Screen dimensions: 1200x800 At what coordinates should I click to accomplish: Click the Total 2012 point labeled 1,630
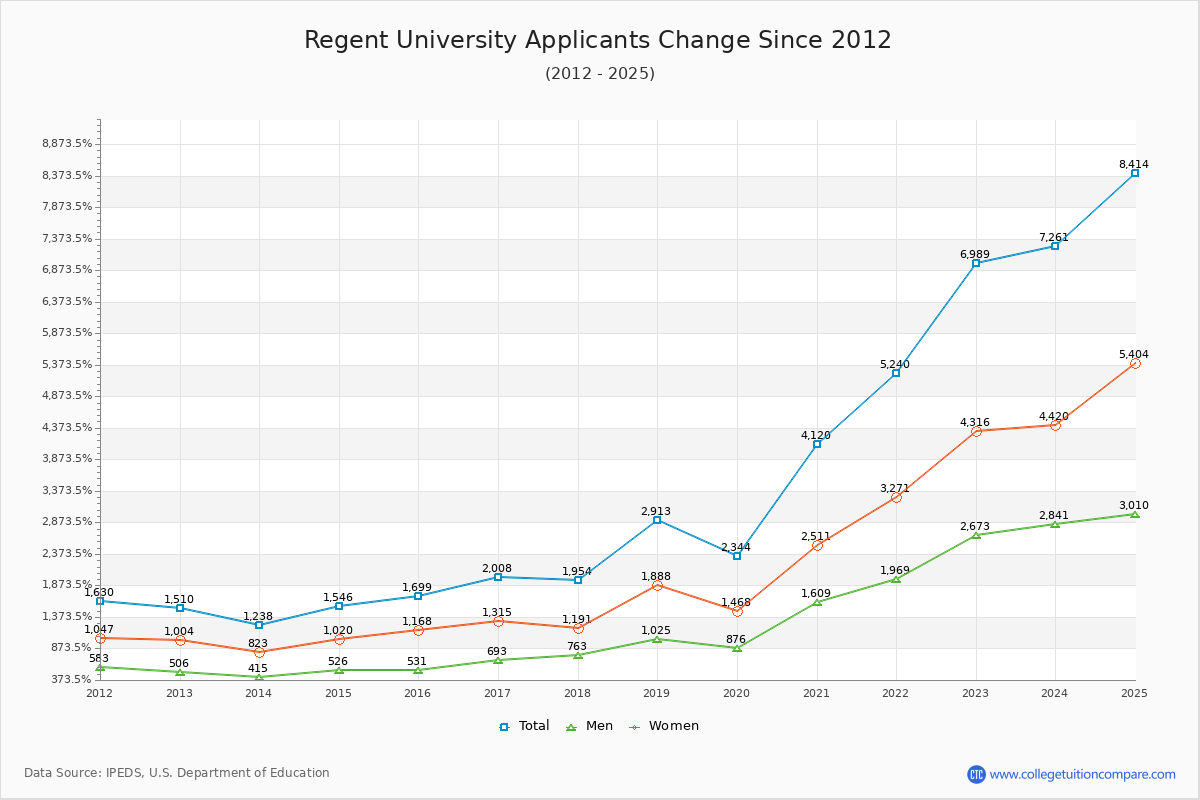coord(100,601)
